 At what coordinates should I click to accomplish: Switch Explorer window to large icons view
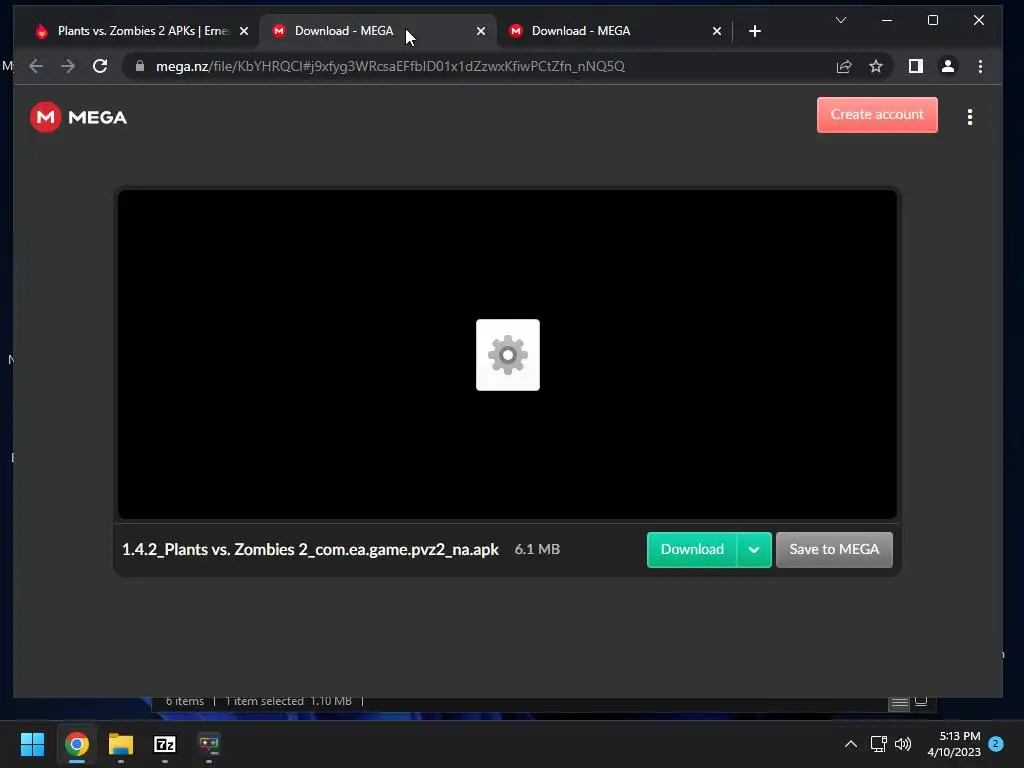(x=921, y=702)
